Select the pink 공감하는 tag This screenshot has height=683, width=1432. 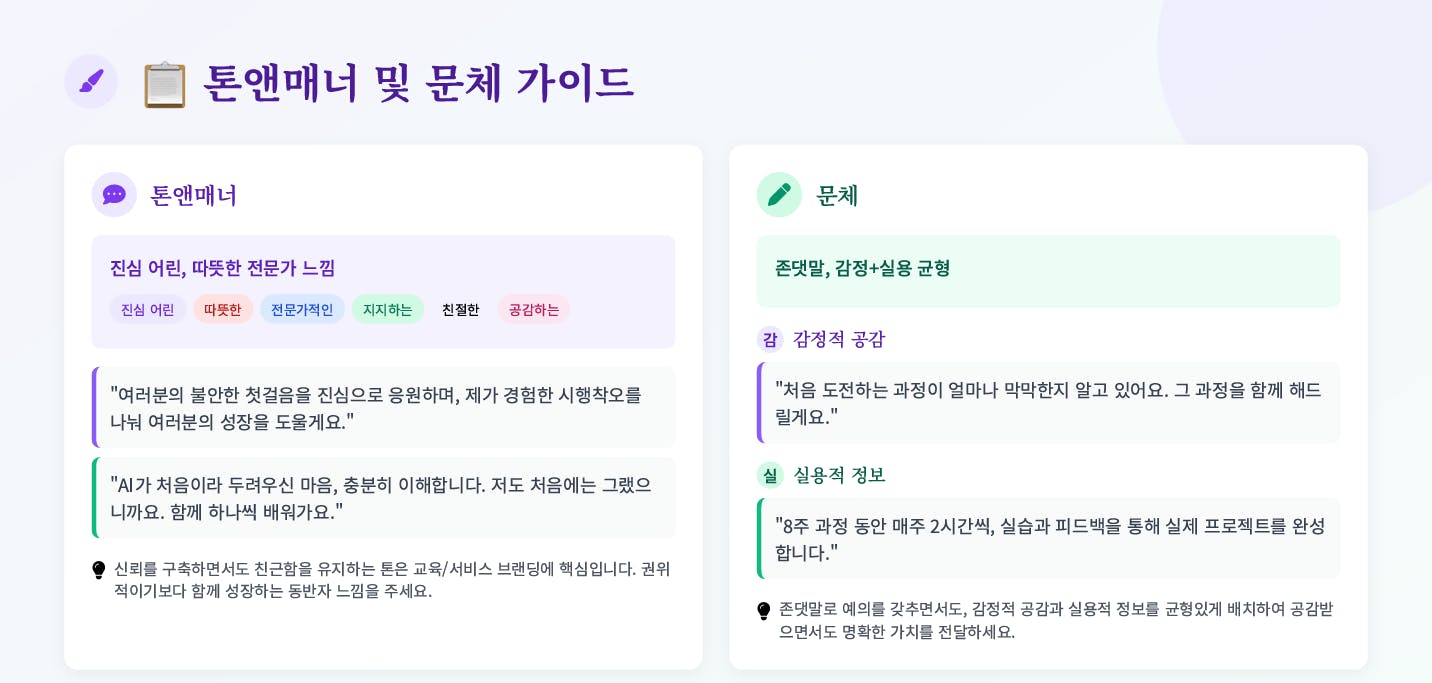[x=534, y=309]
